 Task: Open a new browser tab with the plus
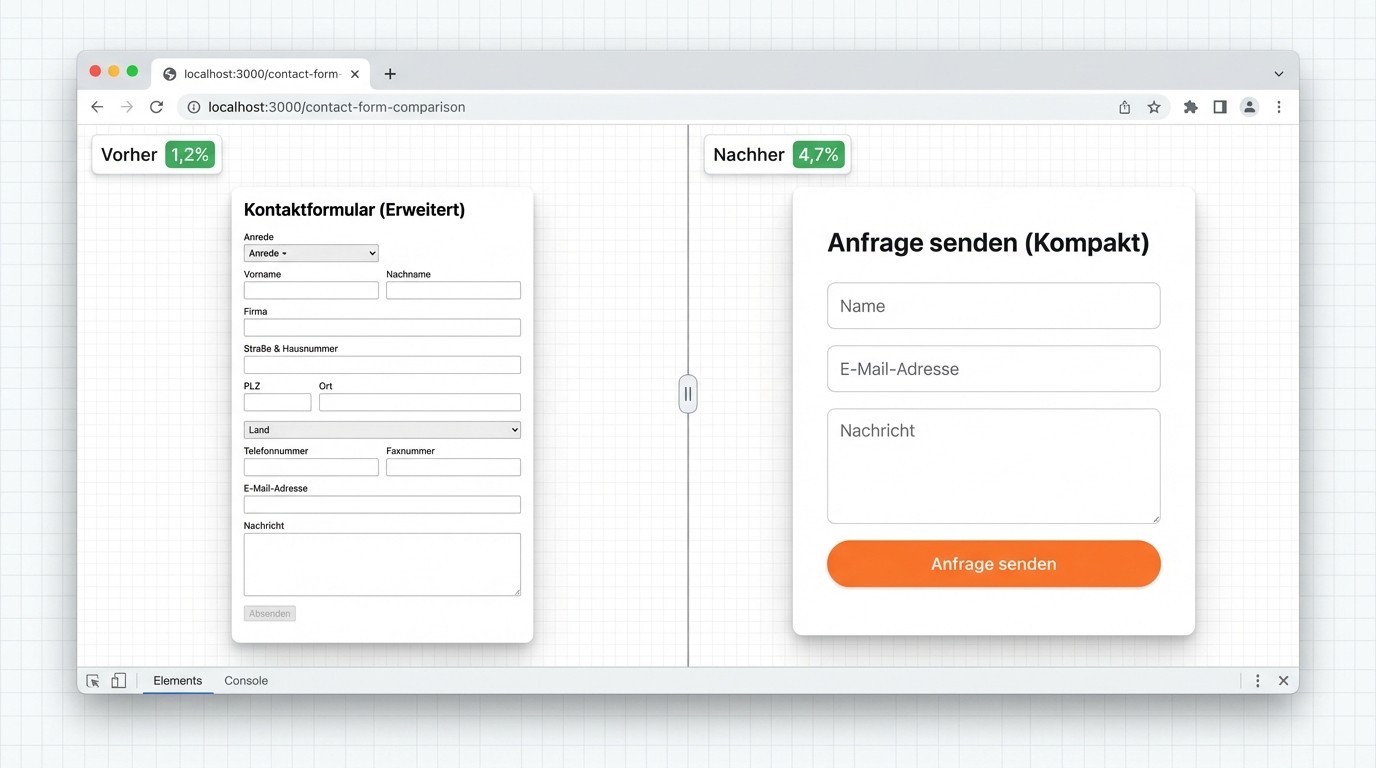point(390,73)
